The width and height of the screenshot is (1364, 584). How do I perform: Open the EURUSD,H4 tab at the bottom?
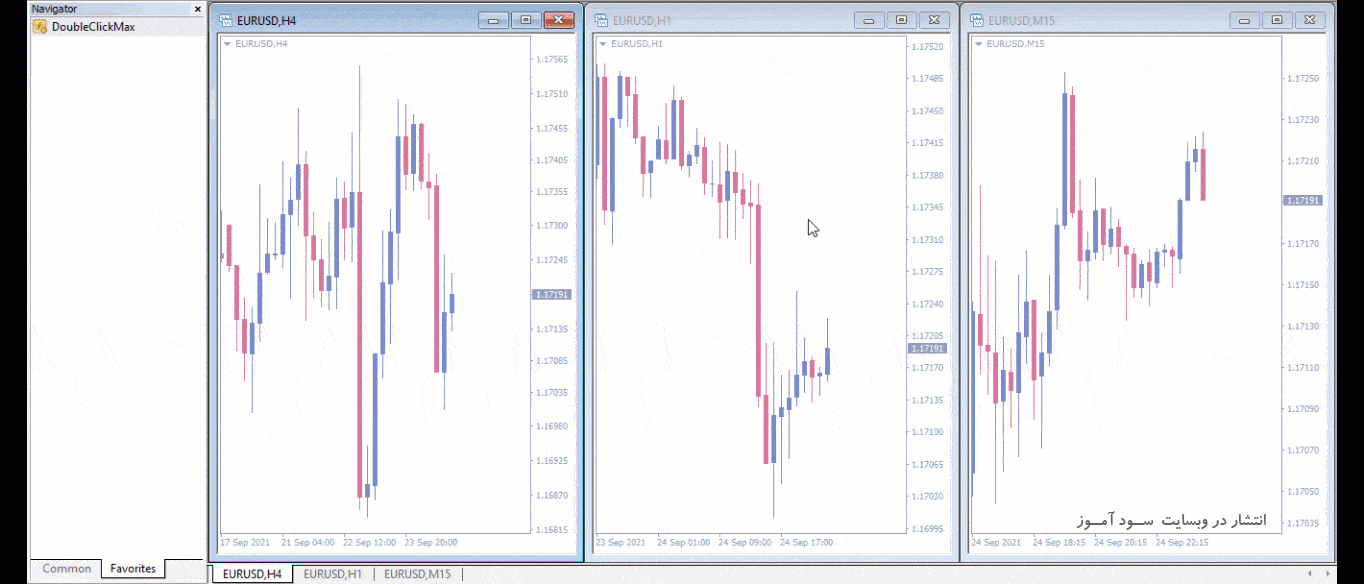pos(252,574)
